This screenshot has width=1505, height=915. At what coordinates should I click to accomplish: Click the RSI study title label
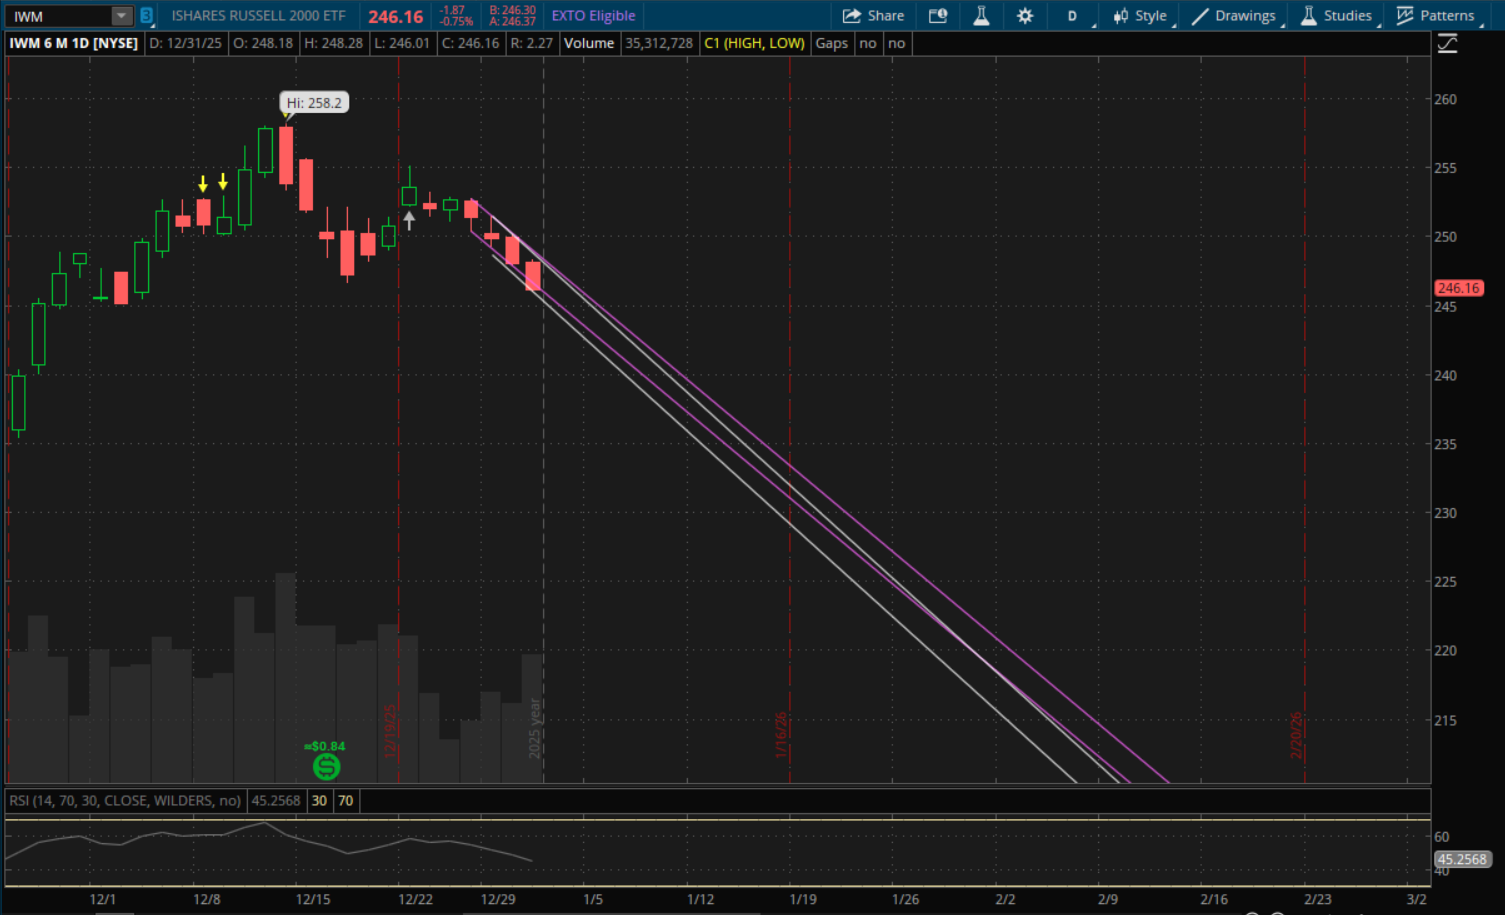point(125,801)
